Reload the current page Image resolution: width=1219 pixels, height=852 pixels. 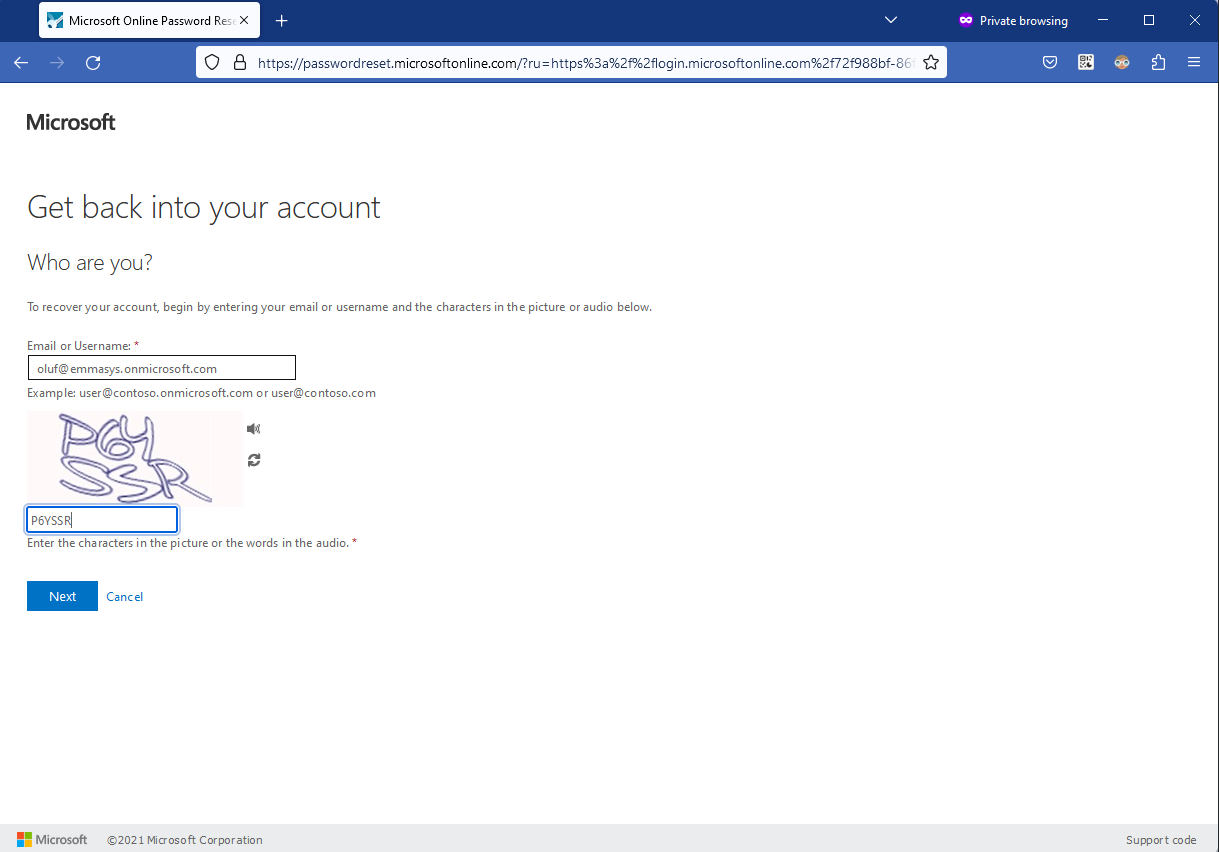tap(93, 62)
